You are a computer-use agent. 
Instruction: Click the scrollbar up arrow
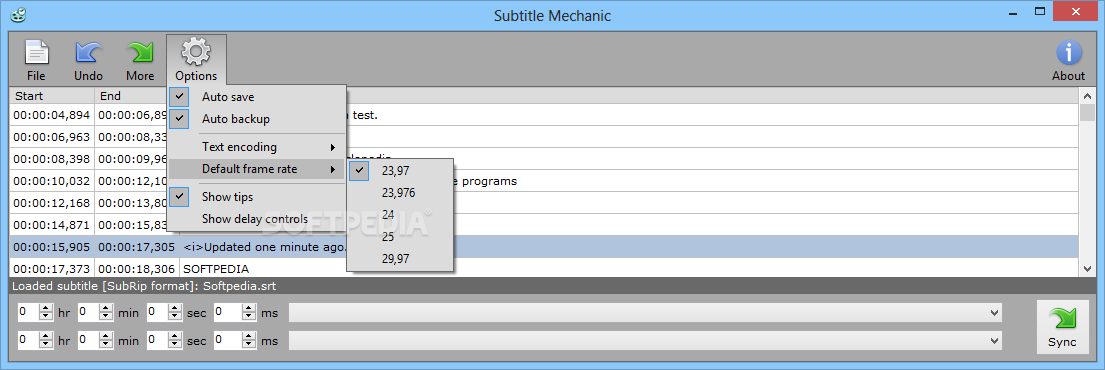point(1087,96)
